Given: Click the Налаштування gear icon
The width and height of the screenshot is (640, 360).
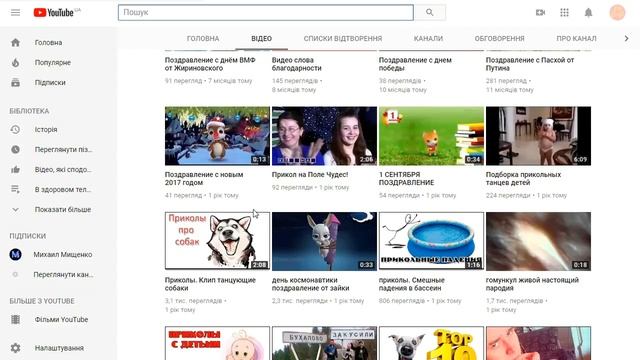Looking at the screenshot, I should (x=16, y=348).
